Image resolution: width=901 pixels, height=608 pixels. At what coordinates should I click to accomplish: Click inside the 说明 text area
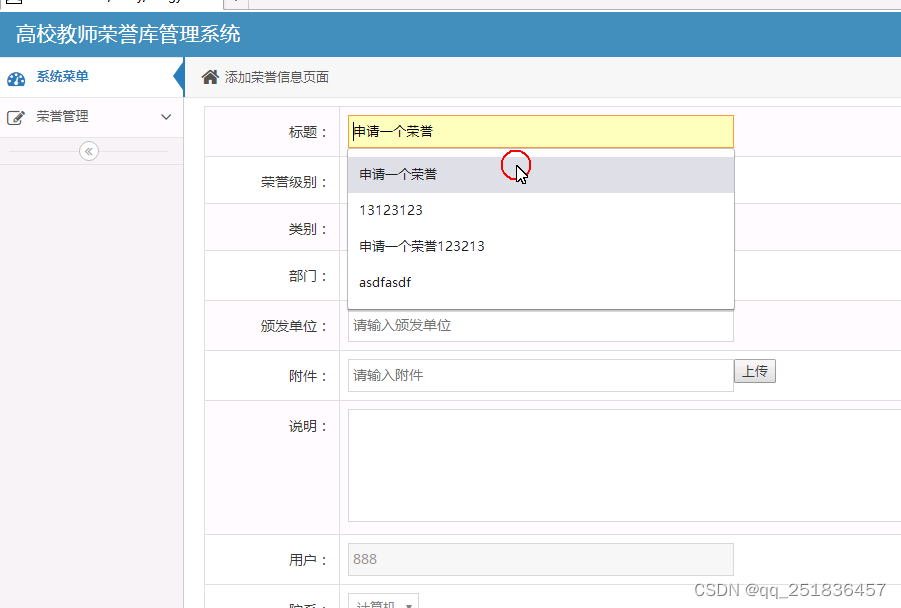point(620,465)
